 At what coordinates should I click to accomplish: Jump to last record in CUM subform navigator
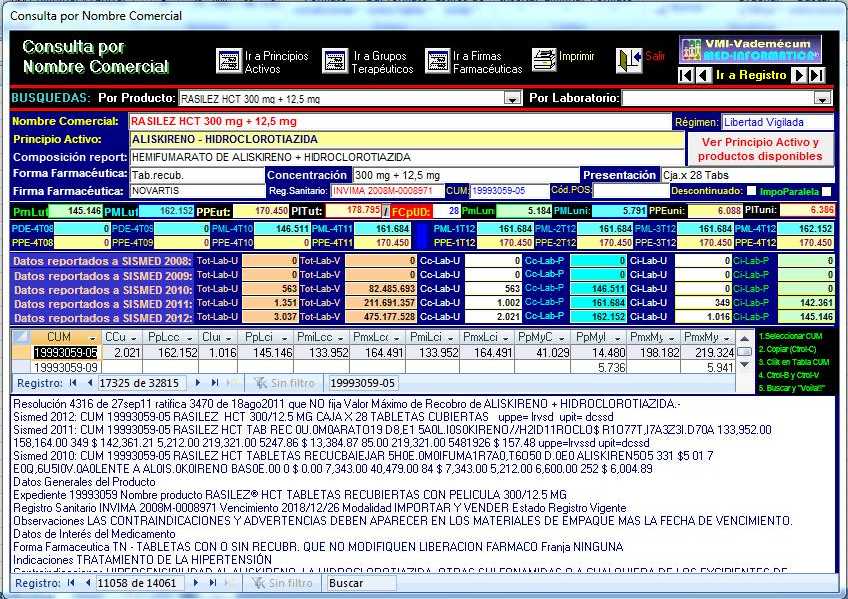click(215, 383)
